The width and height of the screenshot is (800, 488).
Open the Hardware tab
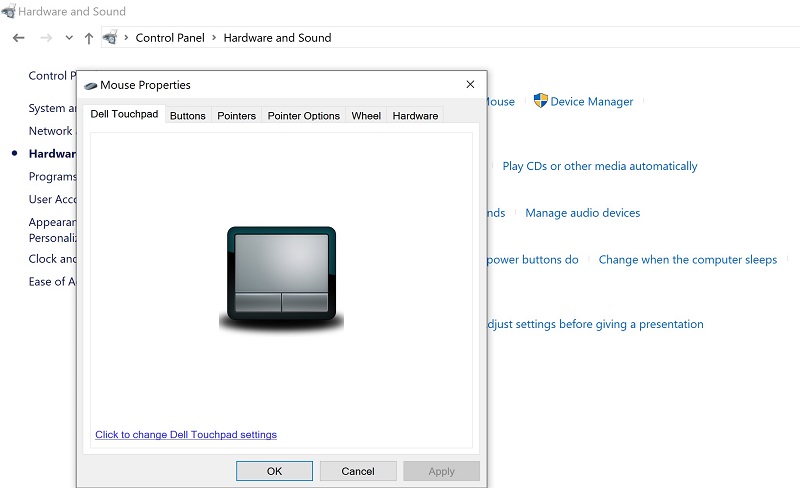click(x=415, y=116)
